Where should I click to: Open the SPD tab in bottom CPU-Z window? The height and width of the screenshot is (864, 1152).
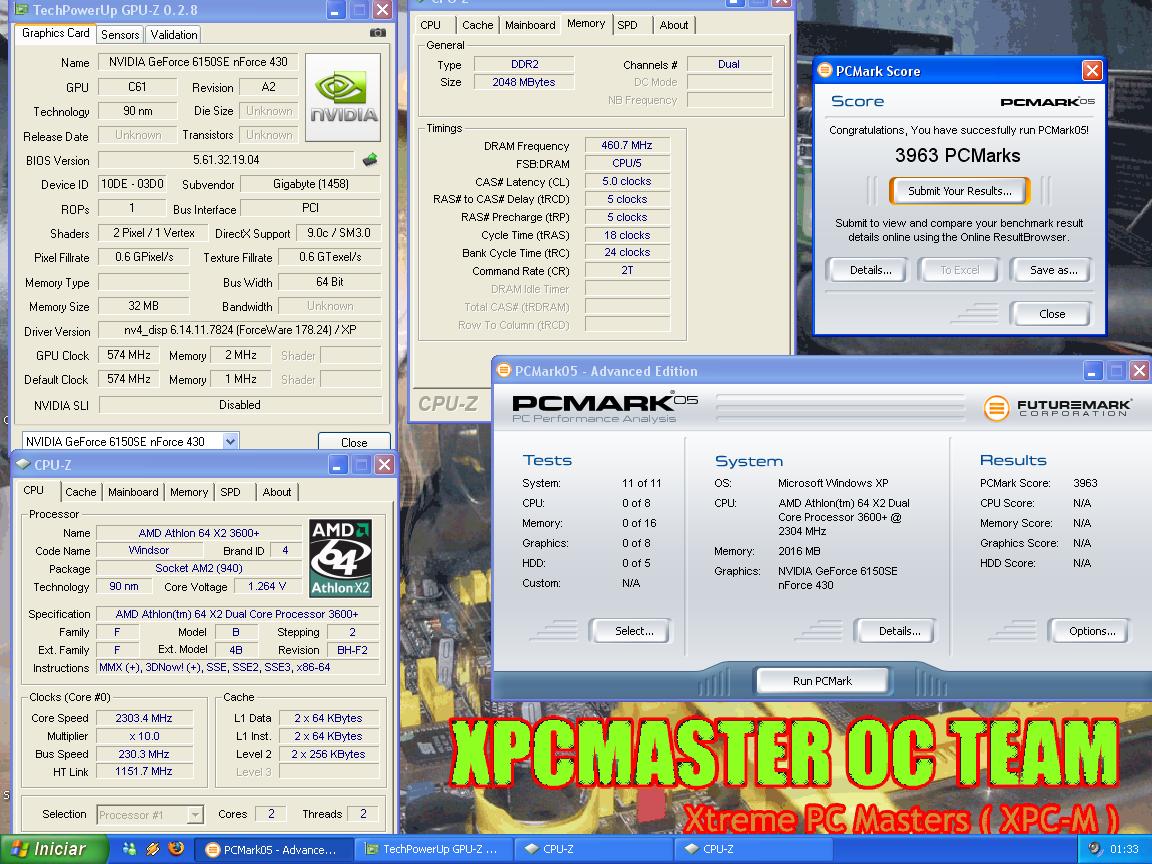pos(231,492)
